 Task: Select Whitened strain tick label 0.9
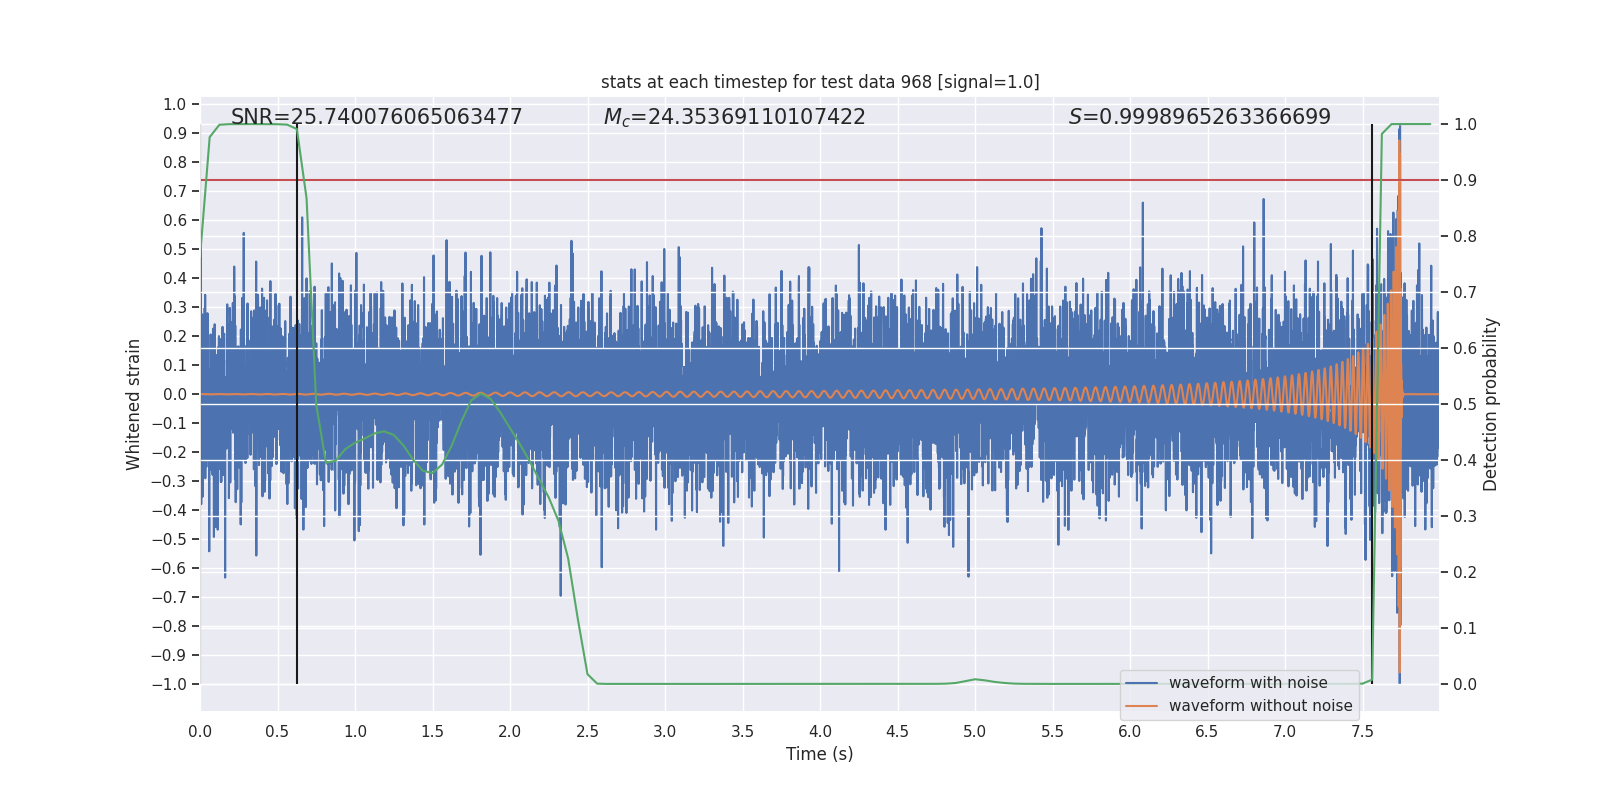(x=175, y=133)
